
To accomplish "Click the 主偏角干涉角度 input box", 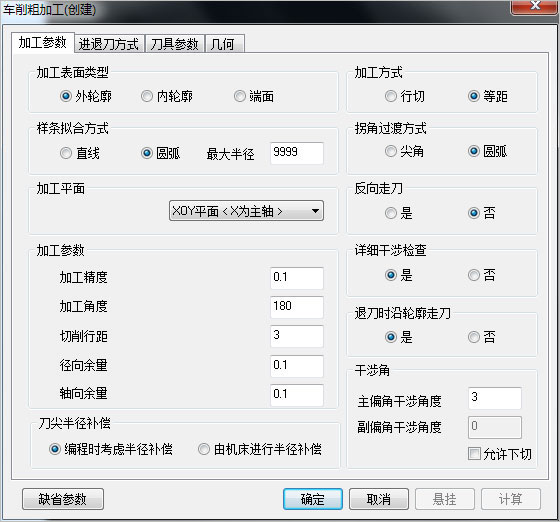I will (x=495, y=398).
